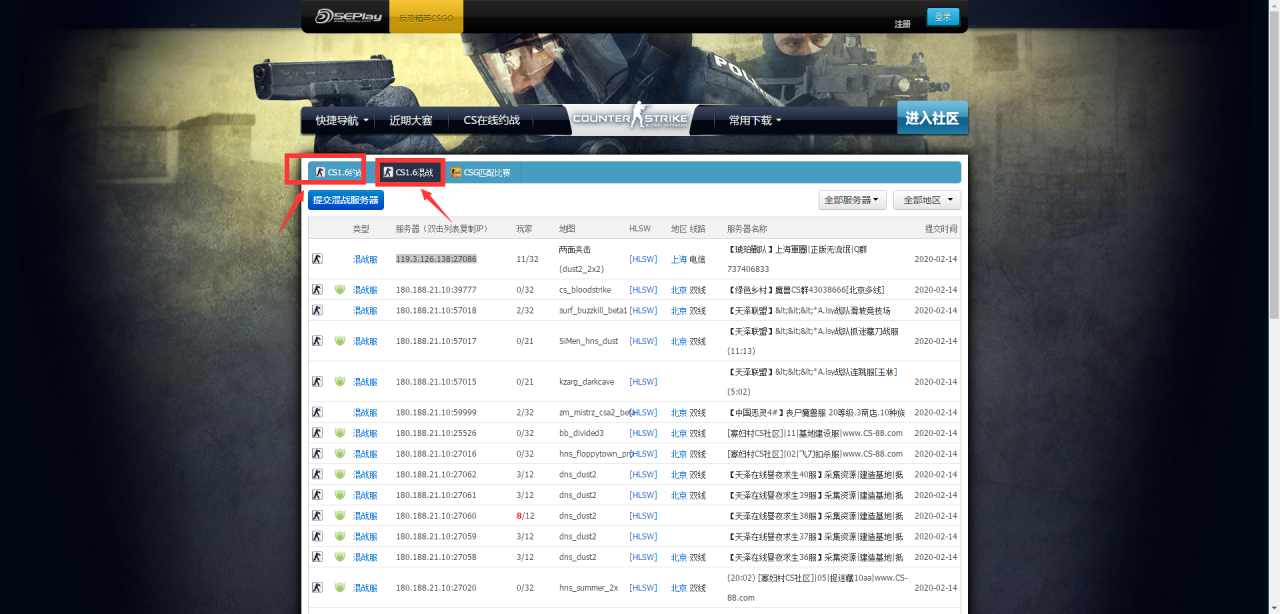Viewport: 1280px width, 614px height.
Task: Click the launch icon on the dns_dust2 row
Action: (317, 474)
